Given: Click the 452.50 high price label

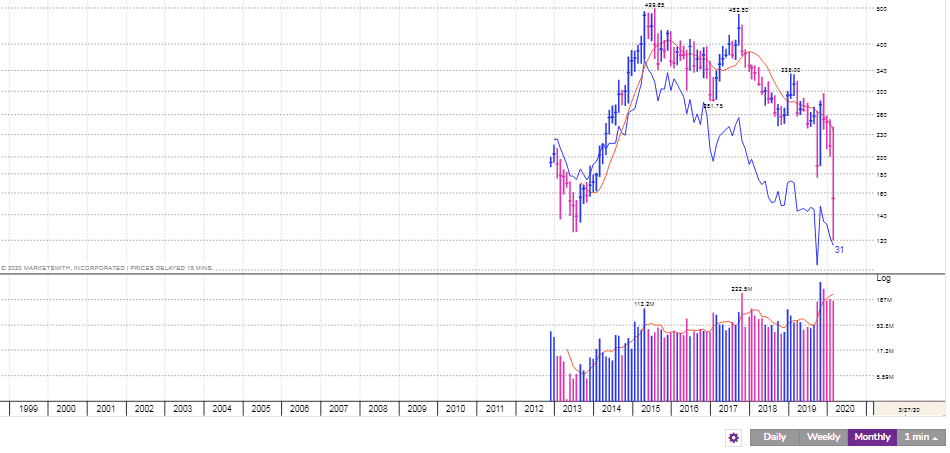Looking at the screenshot, I should pos(739,10).
